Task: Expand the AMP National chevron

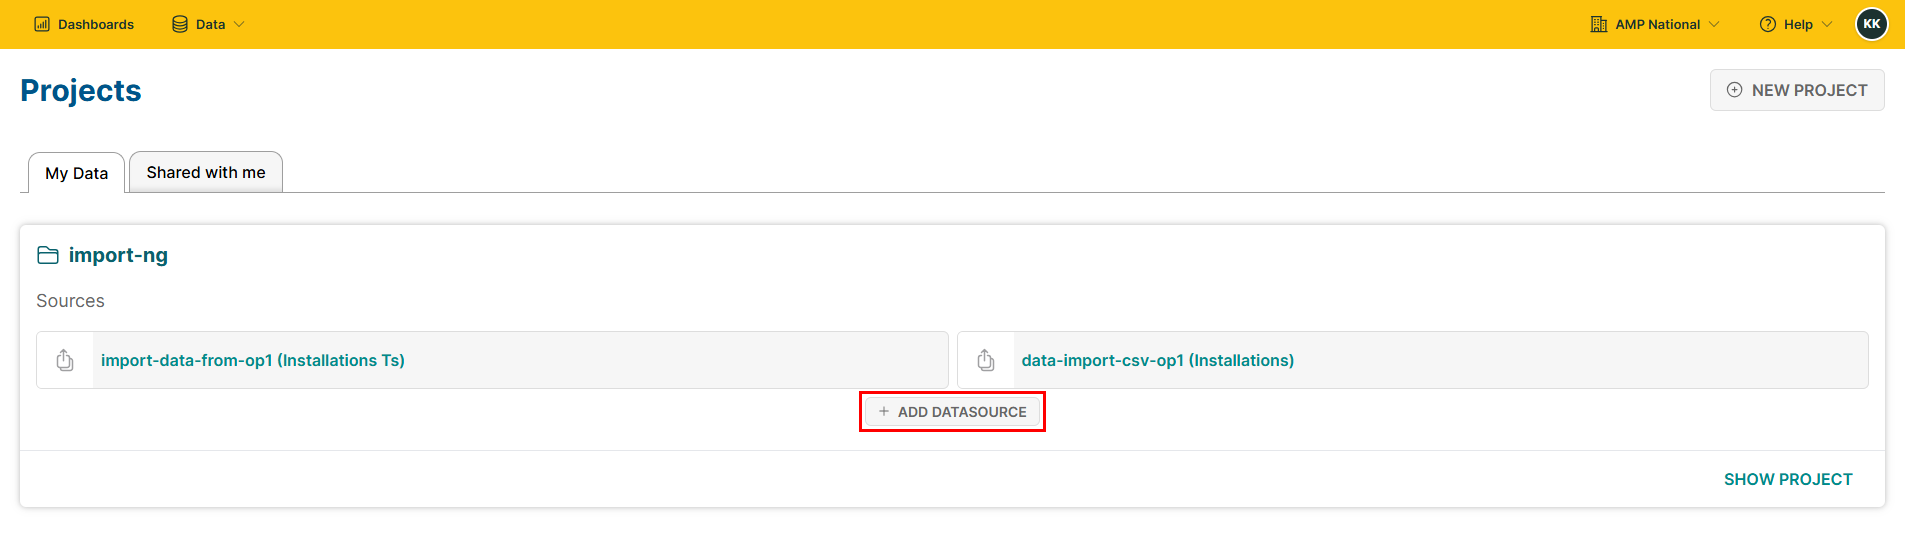Action: pyautogui.click(x=1714, y=24)
